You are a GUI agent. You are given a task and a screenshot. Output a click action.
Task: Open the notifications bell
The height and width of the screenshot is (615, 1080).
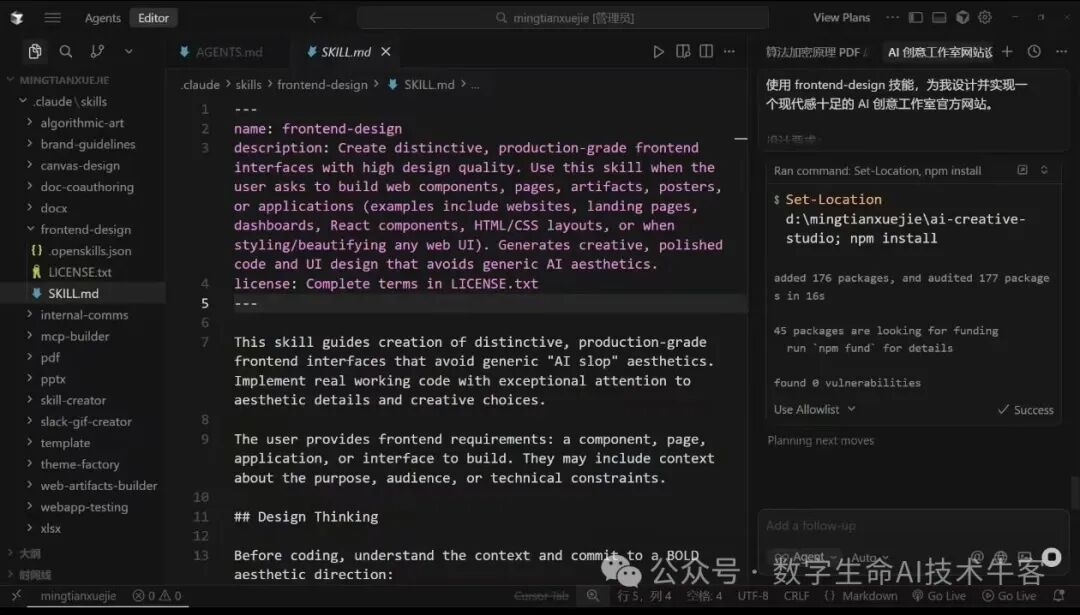(1059, 596)
